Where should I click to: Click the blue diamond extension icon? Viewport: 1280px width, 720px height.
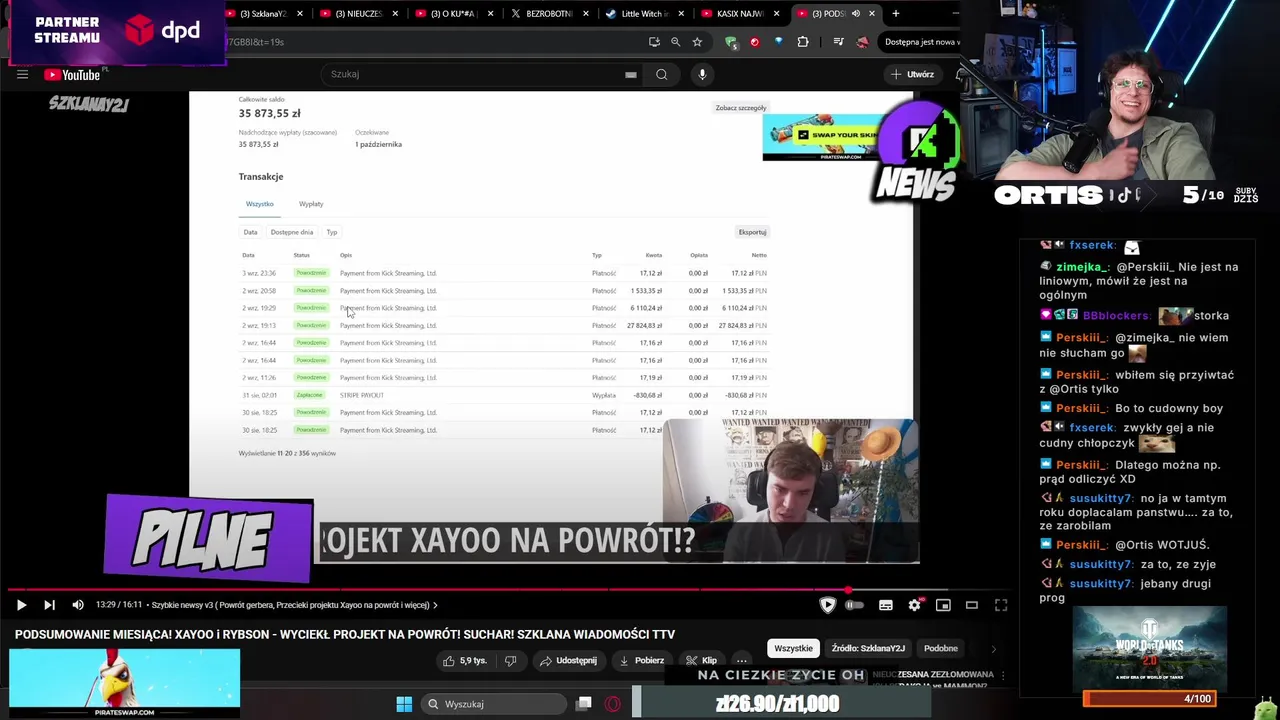[778, 42]
